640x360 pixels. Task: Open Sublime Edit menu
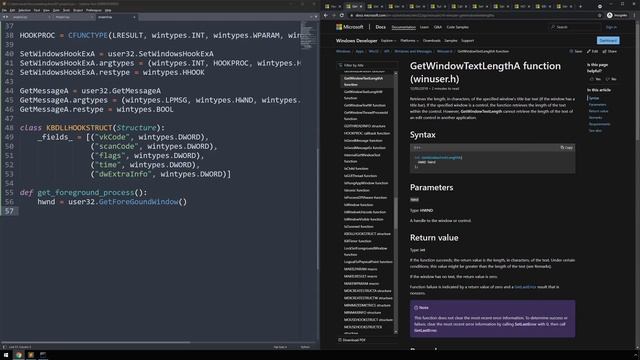coord(12,10)
